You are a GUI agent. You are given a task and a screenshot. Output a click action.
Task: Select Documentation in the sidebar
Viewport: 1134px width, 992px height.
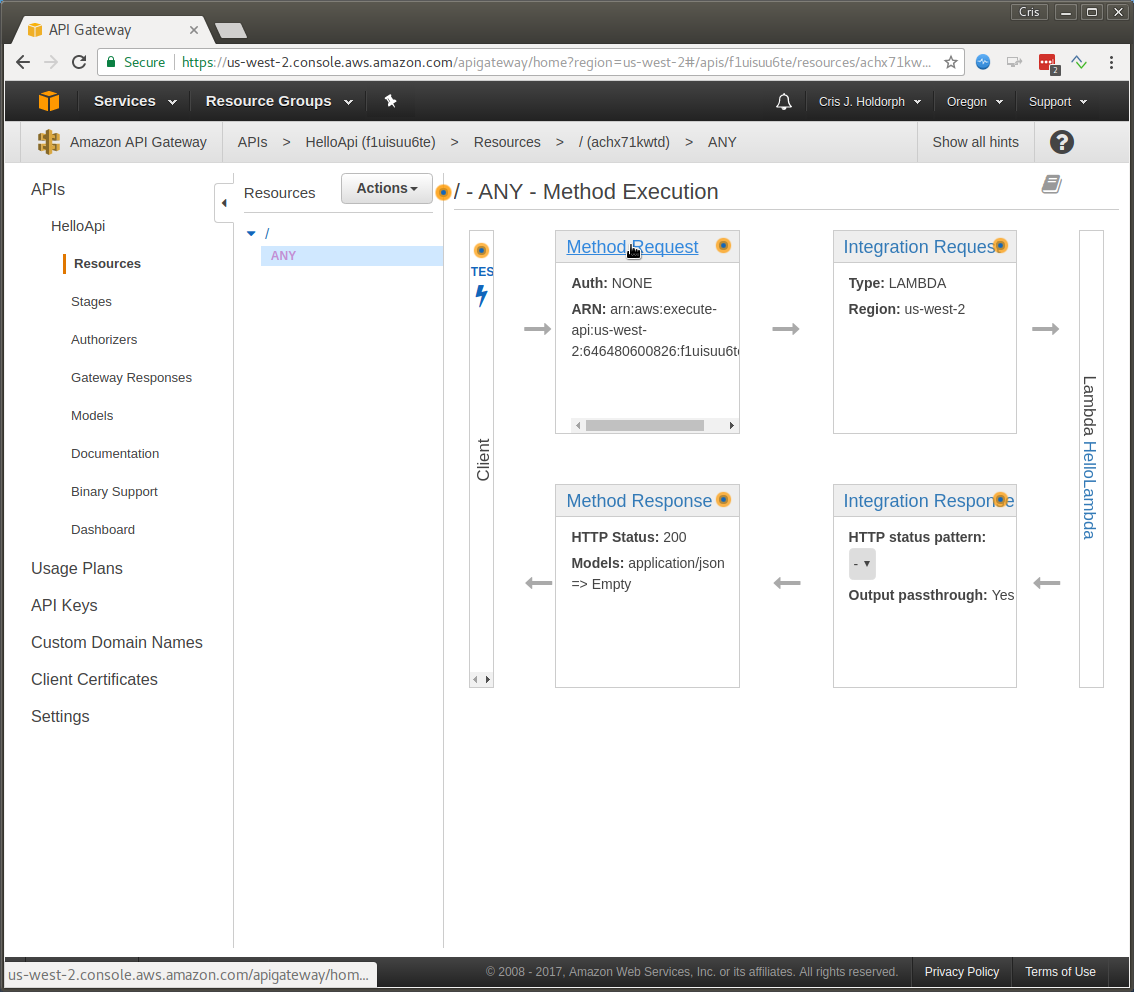[x=115, y=454]
